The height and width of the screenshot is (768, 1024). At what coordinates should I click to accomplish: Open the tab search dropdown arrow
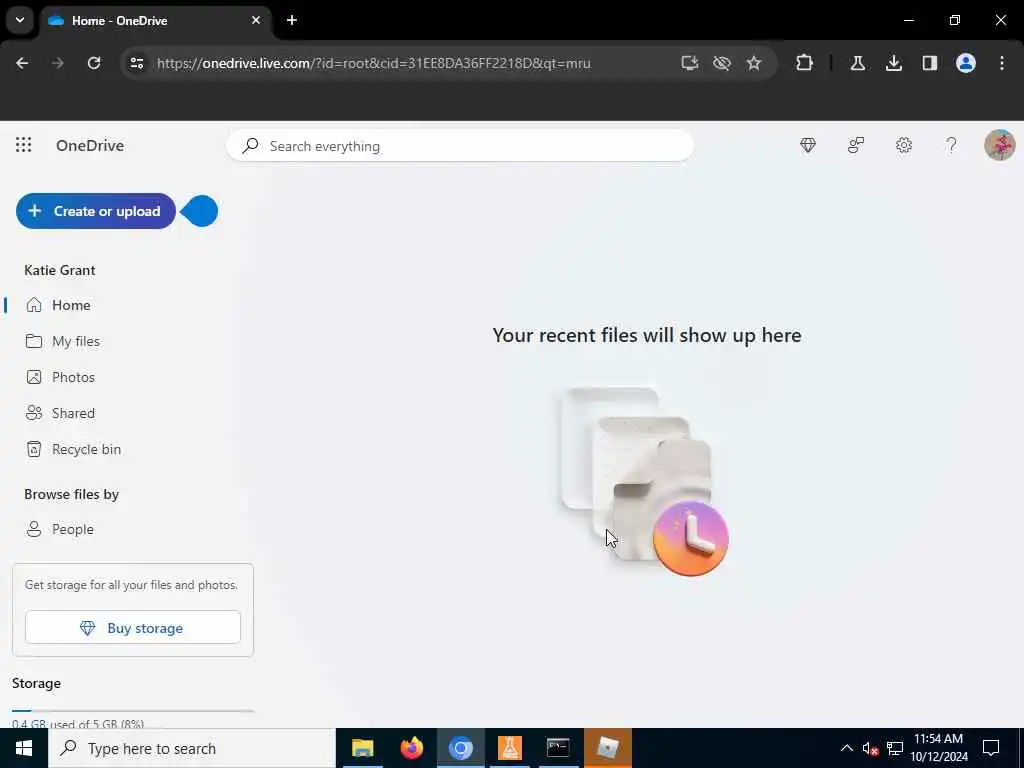click(x=20, y=20)
